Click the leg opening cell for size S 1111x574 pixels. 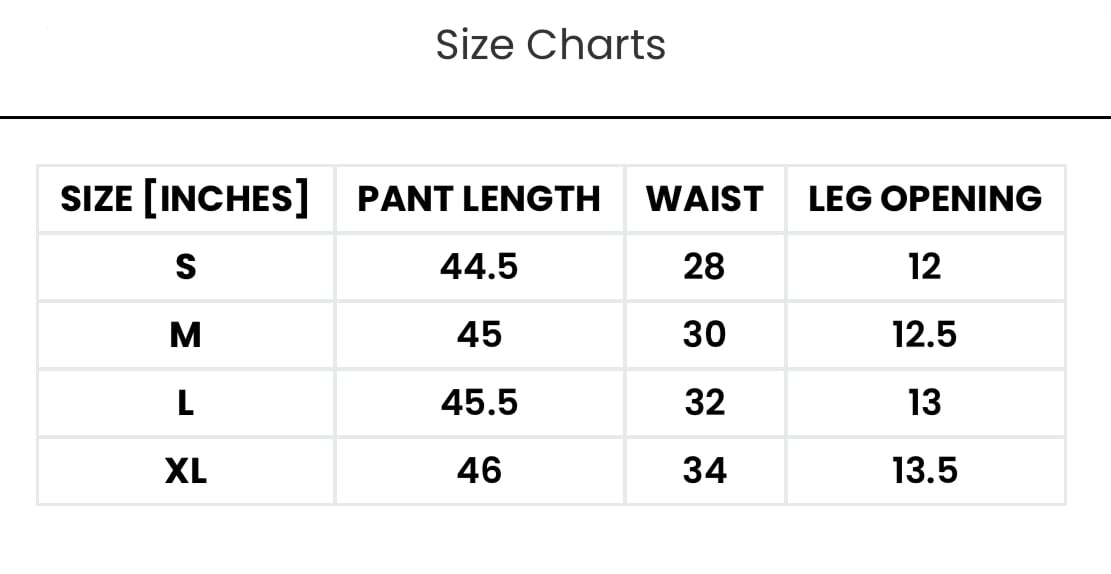coord(925,267)
